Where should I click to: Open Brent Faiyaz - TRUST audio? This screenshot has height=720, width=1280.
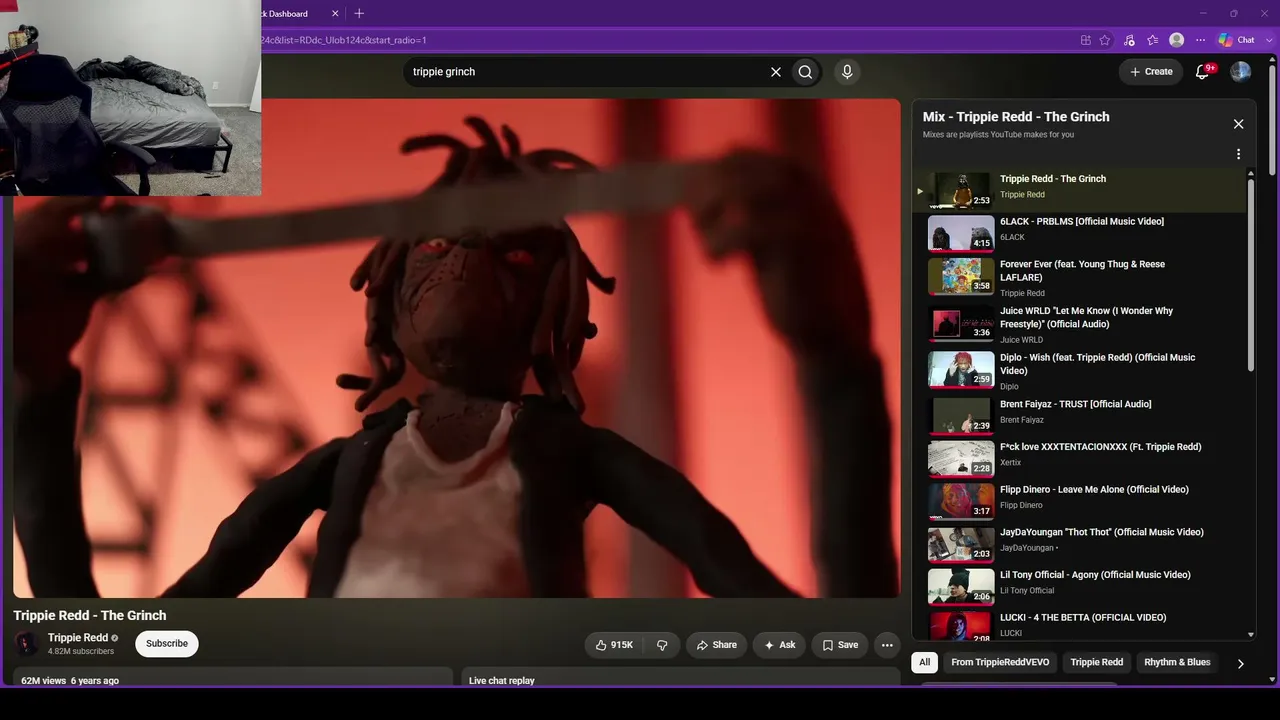click(x=1075, y=404)
